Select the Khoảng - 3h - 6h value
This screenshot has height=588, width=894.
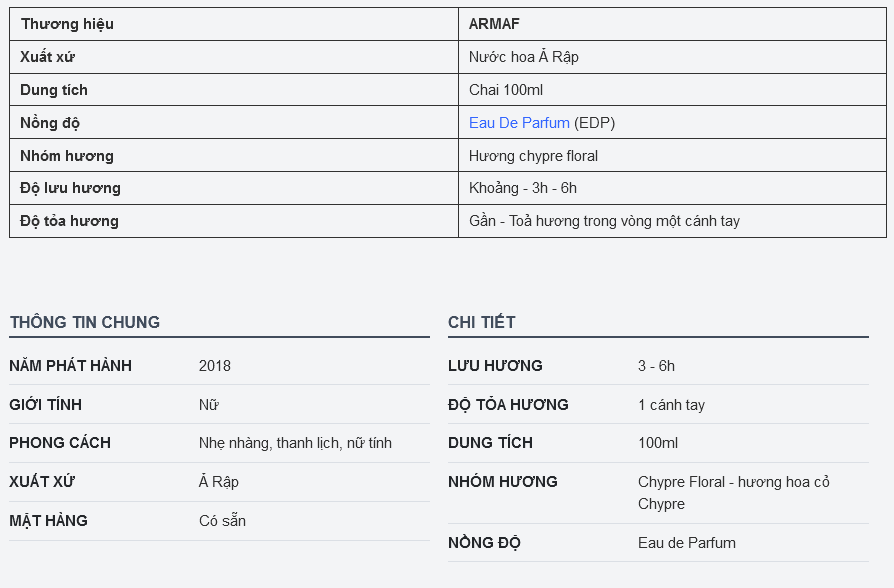[x=523, y=188]
